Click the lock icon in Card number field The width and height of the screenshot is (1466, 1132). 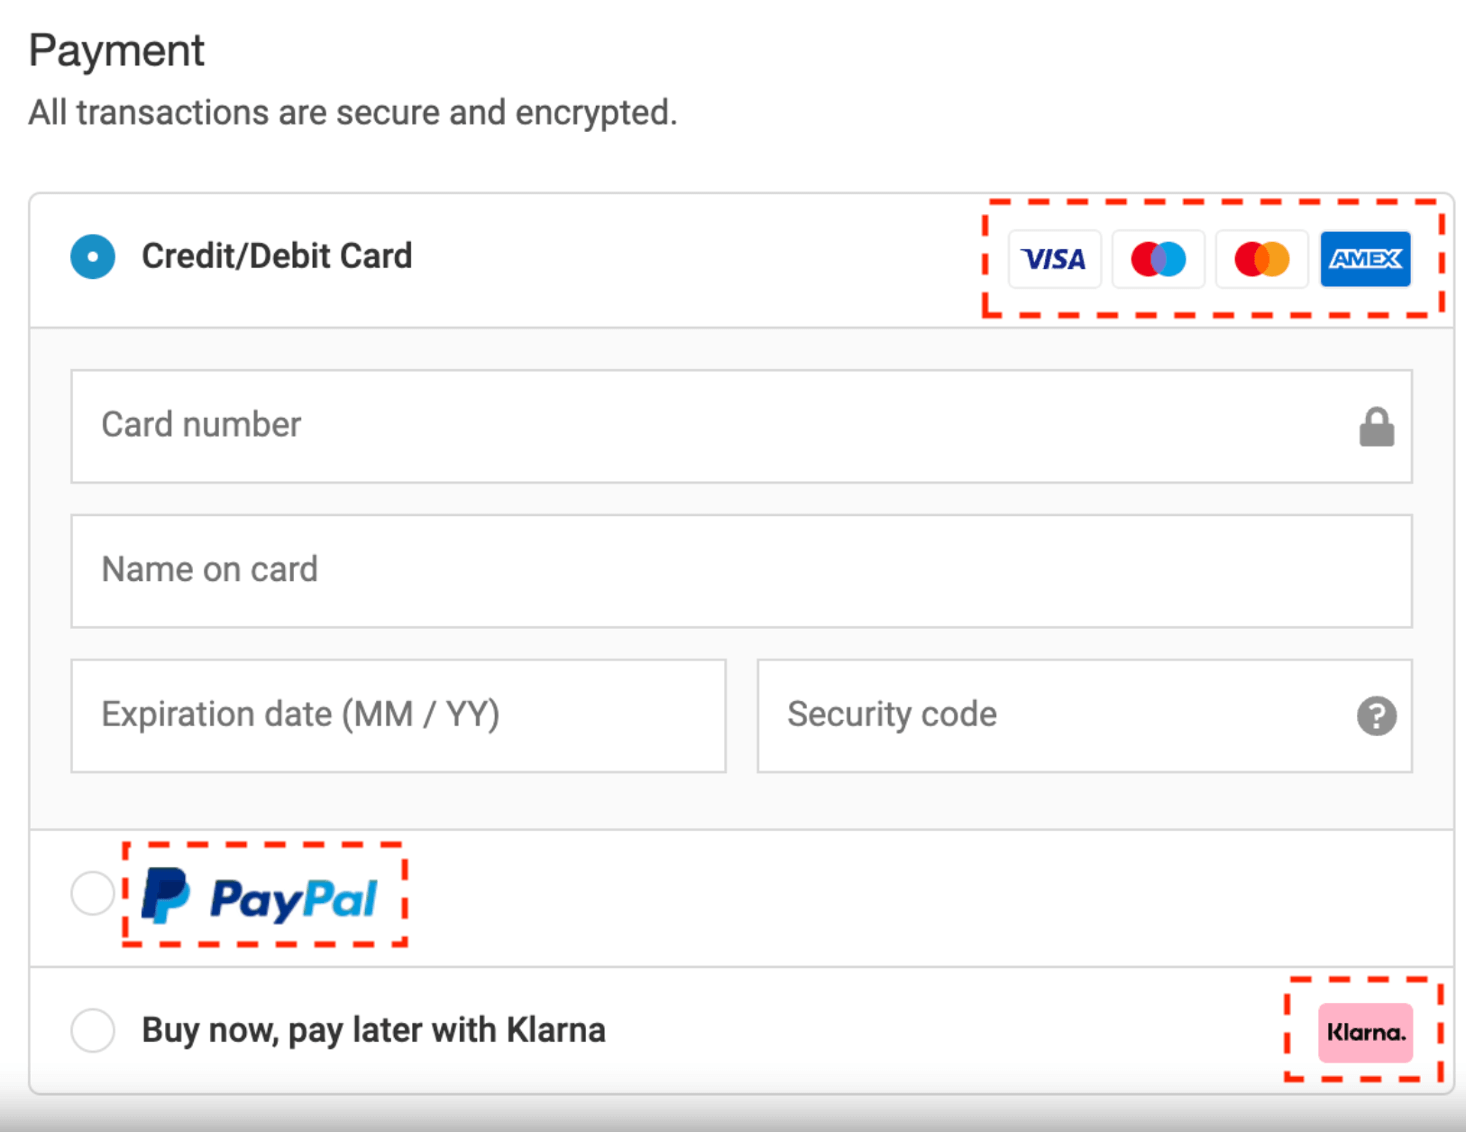[x=1376, y=427]
